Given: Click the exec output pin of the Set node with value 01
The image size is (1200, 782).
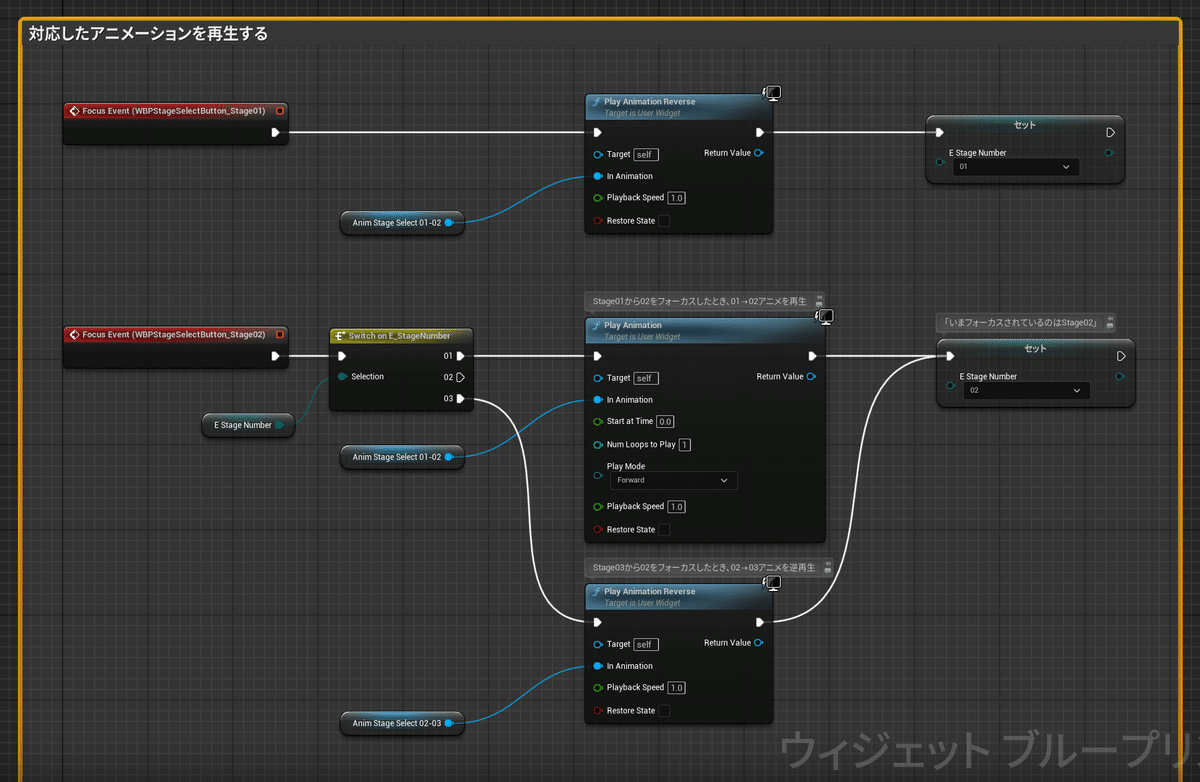Looking at the screenshot, I should tap(1110, 132).
